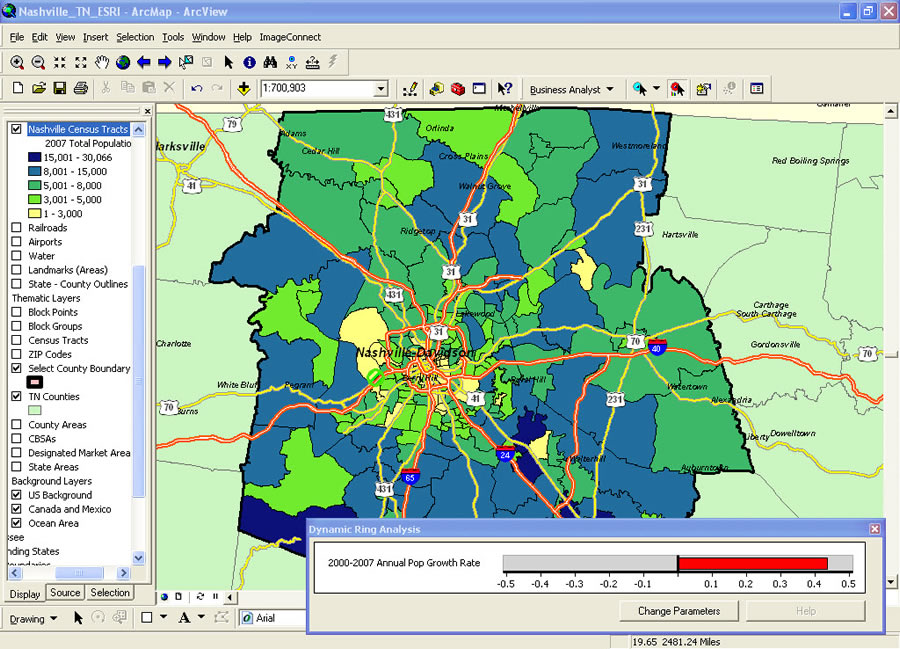Viewport: 900px width, 649px height.
Task: Uncheck the US Background layer
Action: pos(17,495)
